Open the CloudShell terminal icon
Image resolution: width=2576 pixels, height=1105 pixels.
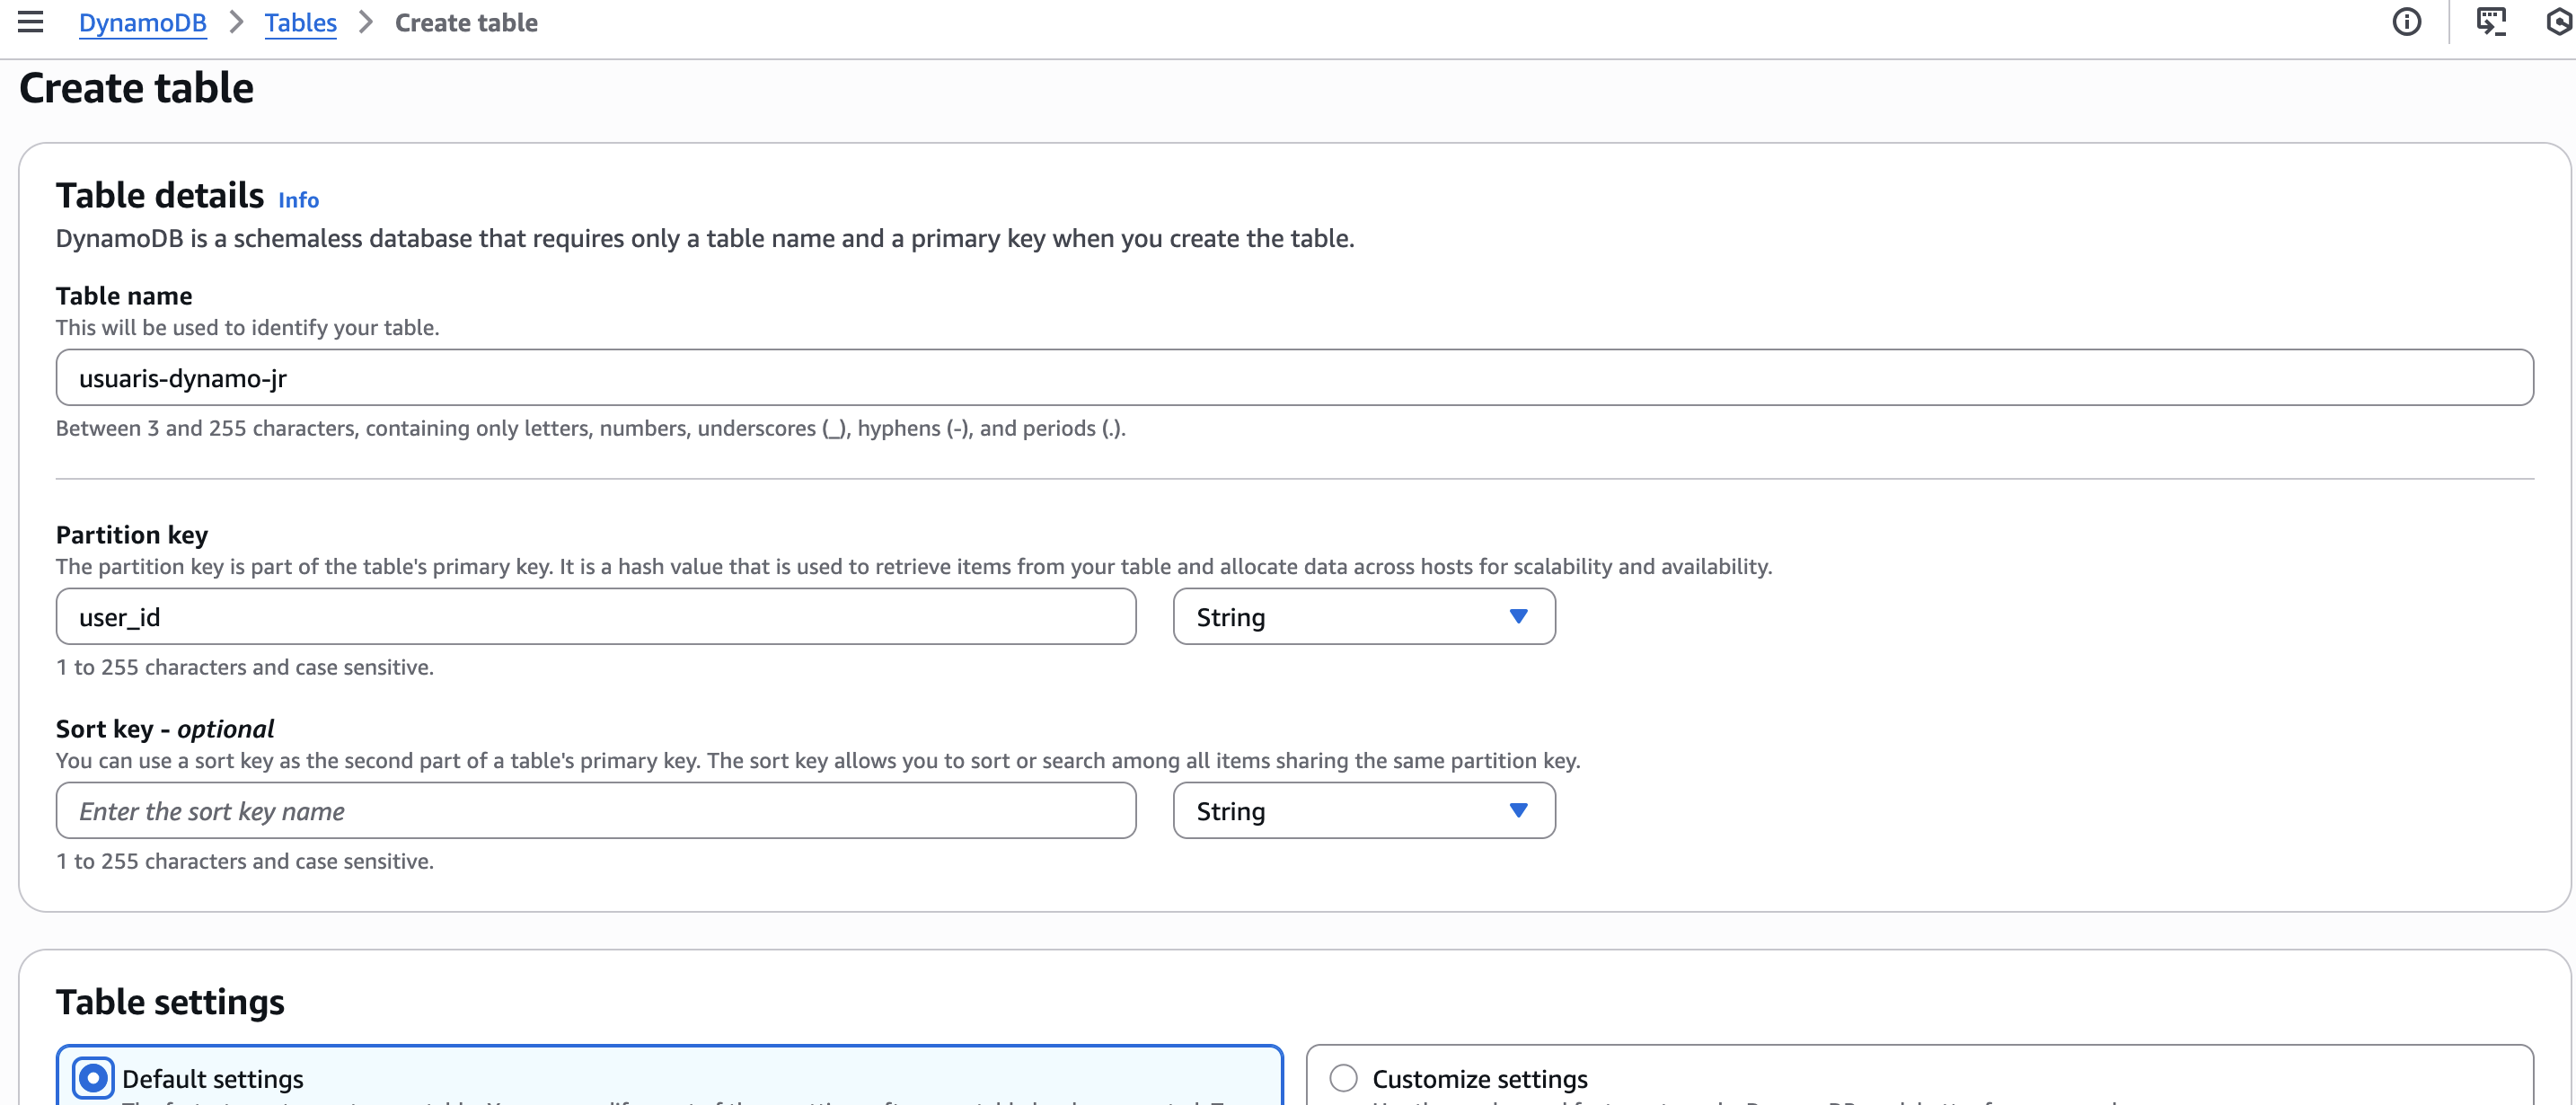2490,22
